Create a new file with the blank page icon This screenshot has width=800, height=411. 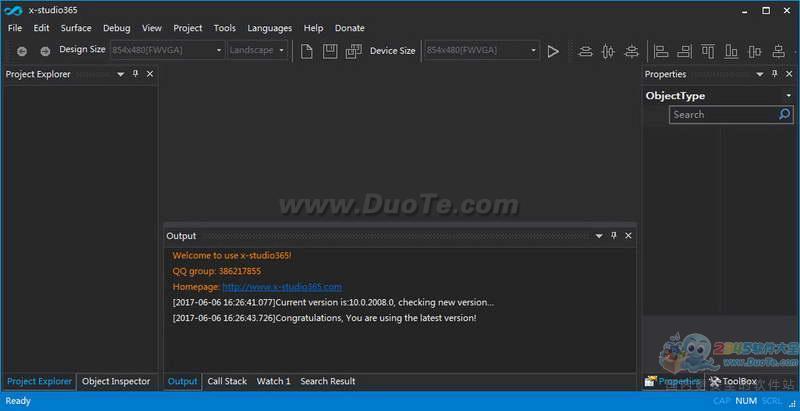[306, 51]
